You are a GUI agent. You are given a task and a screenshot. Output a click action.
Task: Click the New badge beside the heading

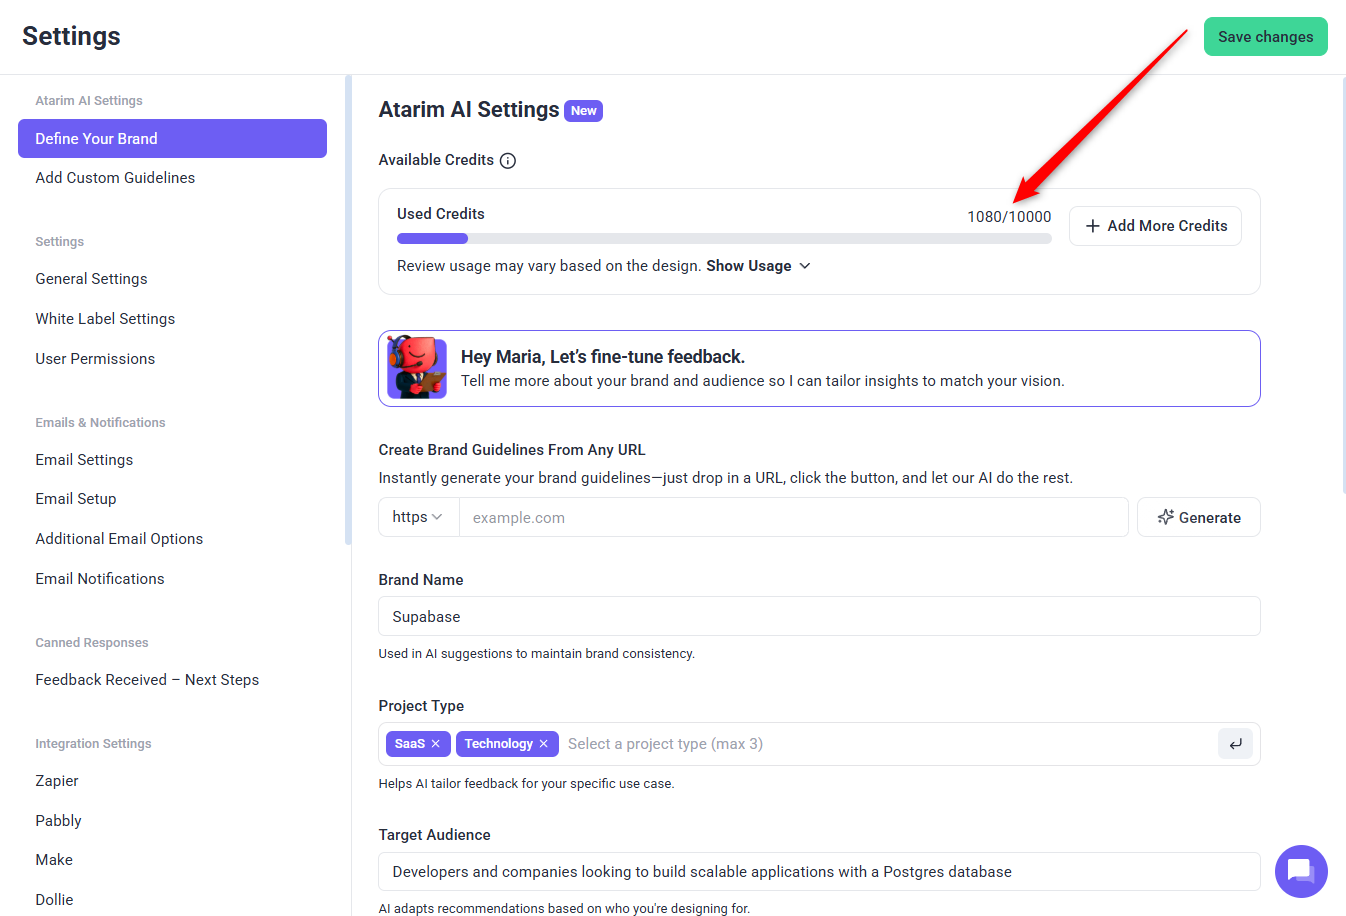coord(584,111)
